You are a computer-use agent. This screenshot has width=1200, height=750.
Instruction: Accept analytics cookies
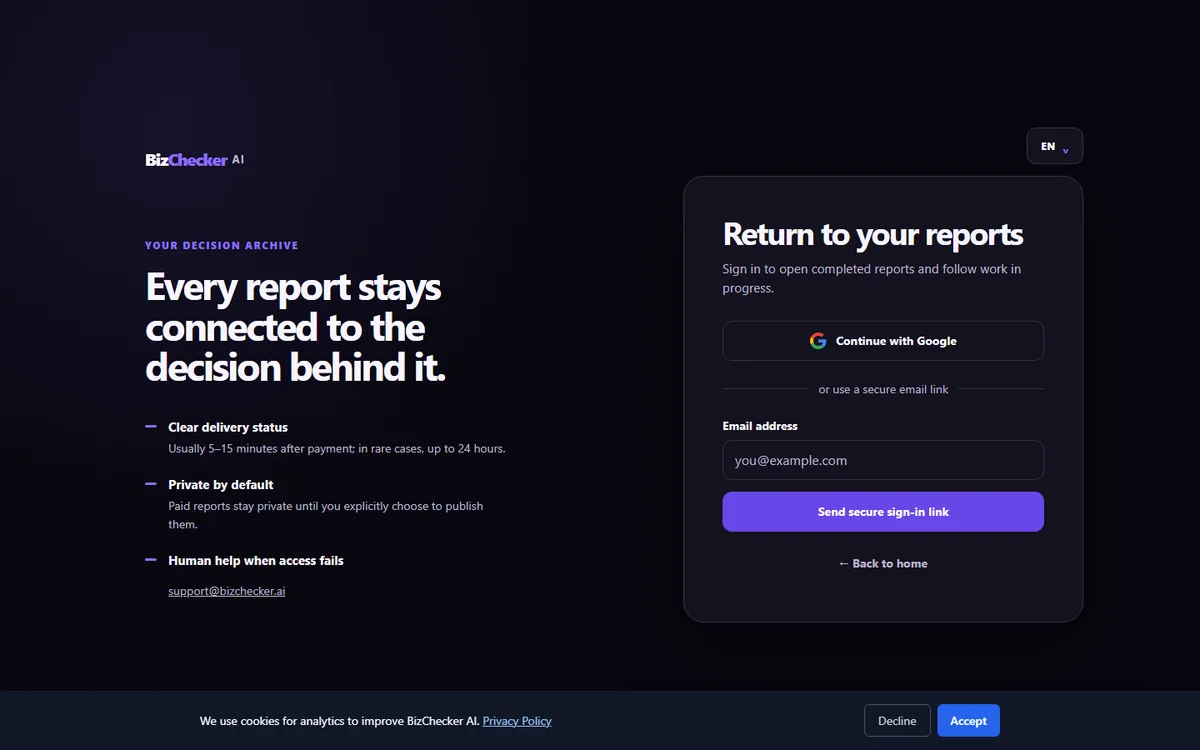[968, 721]
